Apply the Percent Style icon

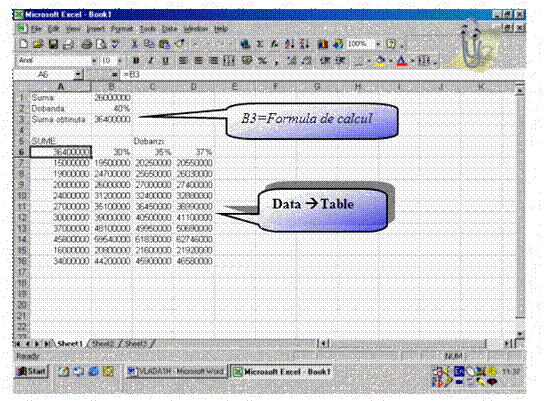(263, 61)
